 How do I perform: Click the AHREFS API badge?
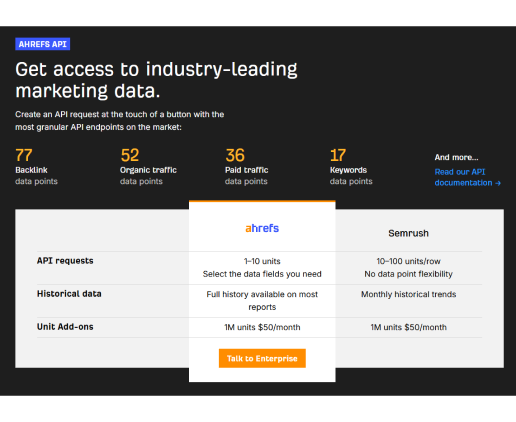[42, 44]
